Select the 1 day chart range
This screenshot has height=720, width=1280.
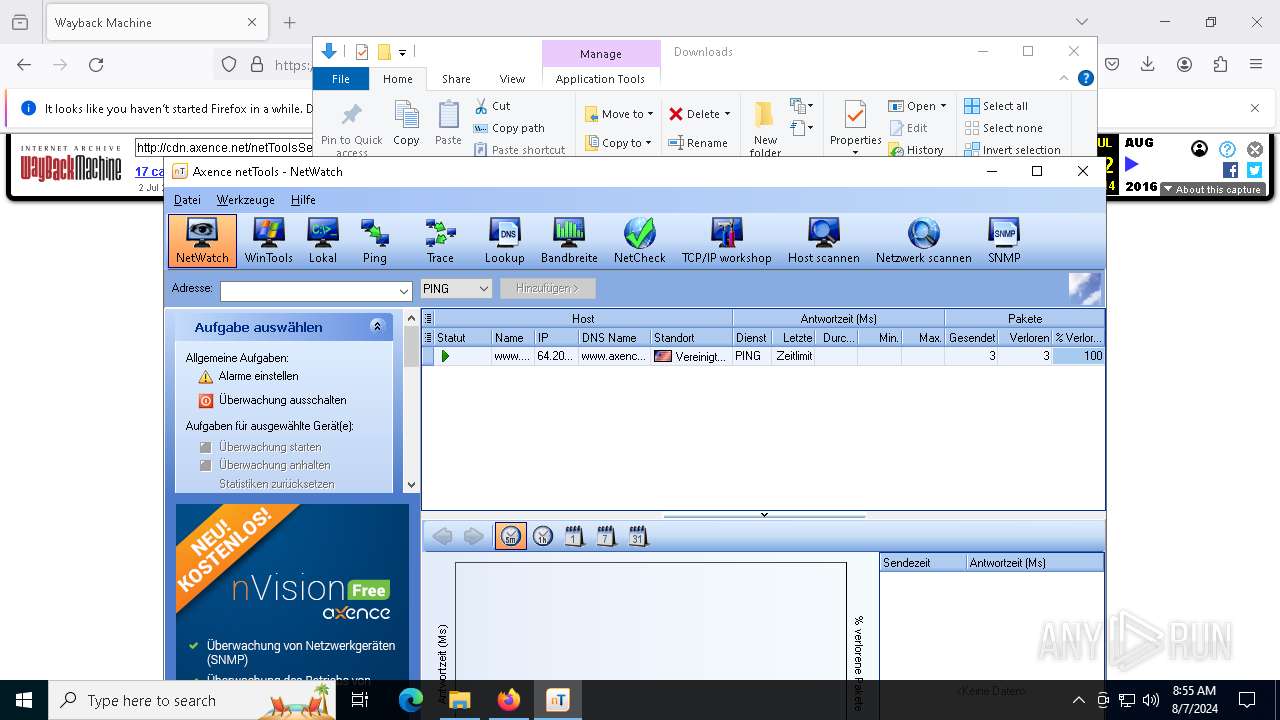(574, 537)
